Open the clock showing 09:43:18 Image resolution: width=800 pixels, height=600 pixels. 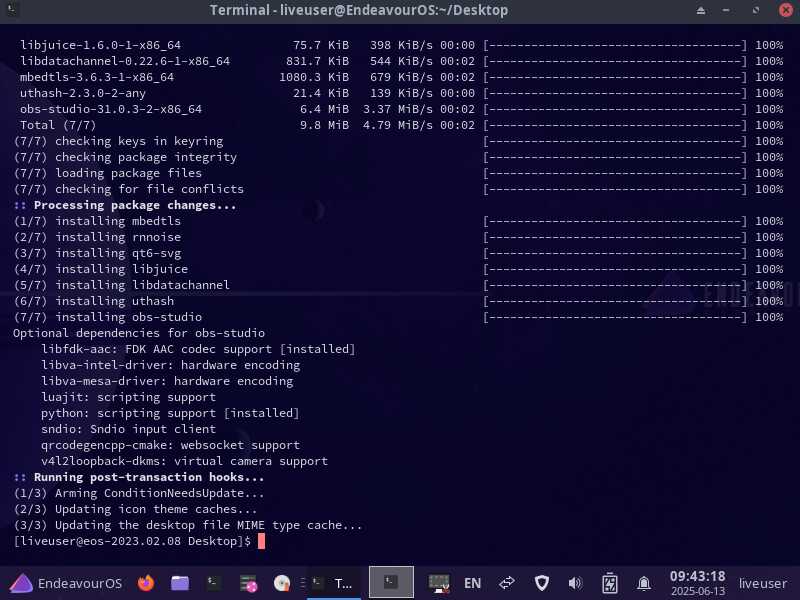click(x=697, y=583)
